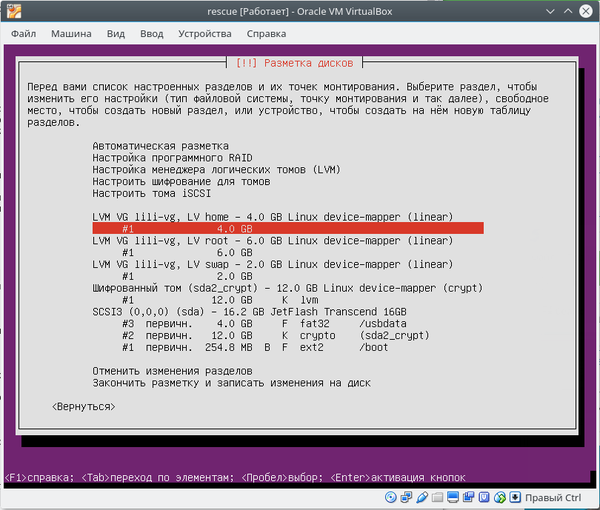Click the keyboard capture arrow icon
The width and height of the screenshot is (600, 510).
[x=515, y=497]
